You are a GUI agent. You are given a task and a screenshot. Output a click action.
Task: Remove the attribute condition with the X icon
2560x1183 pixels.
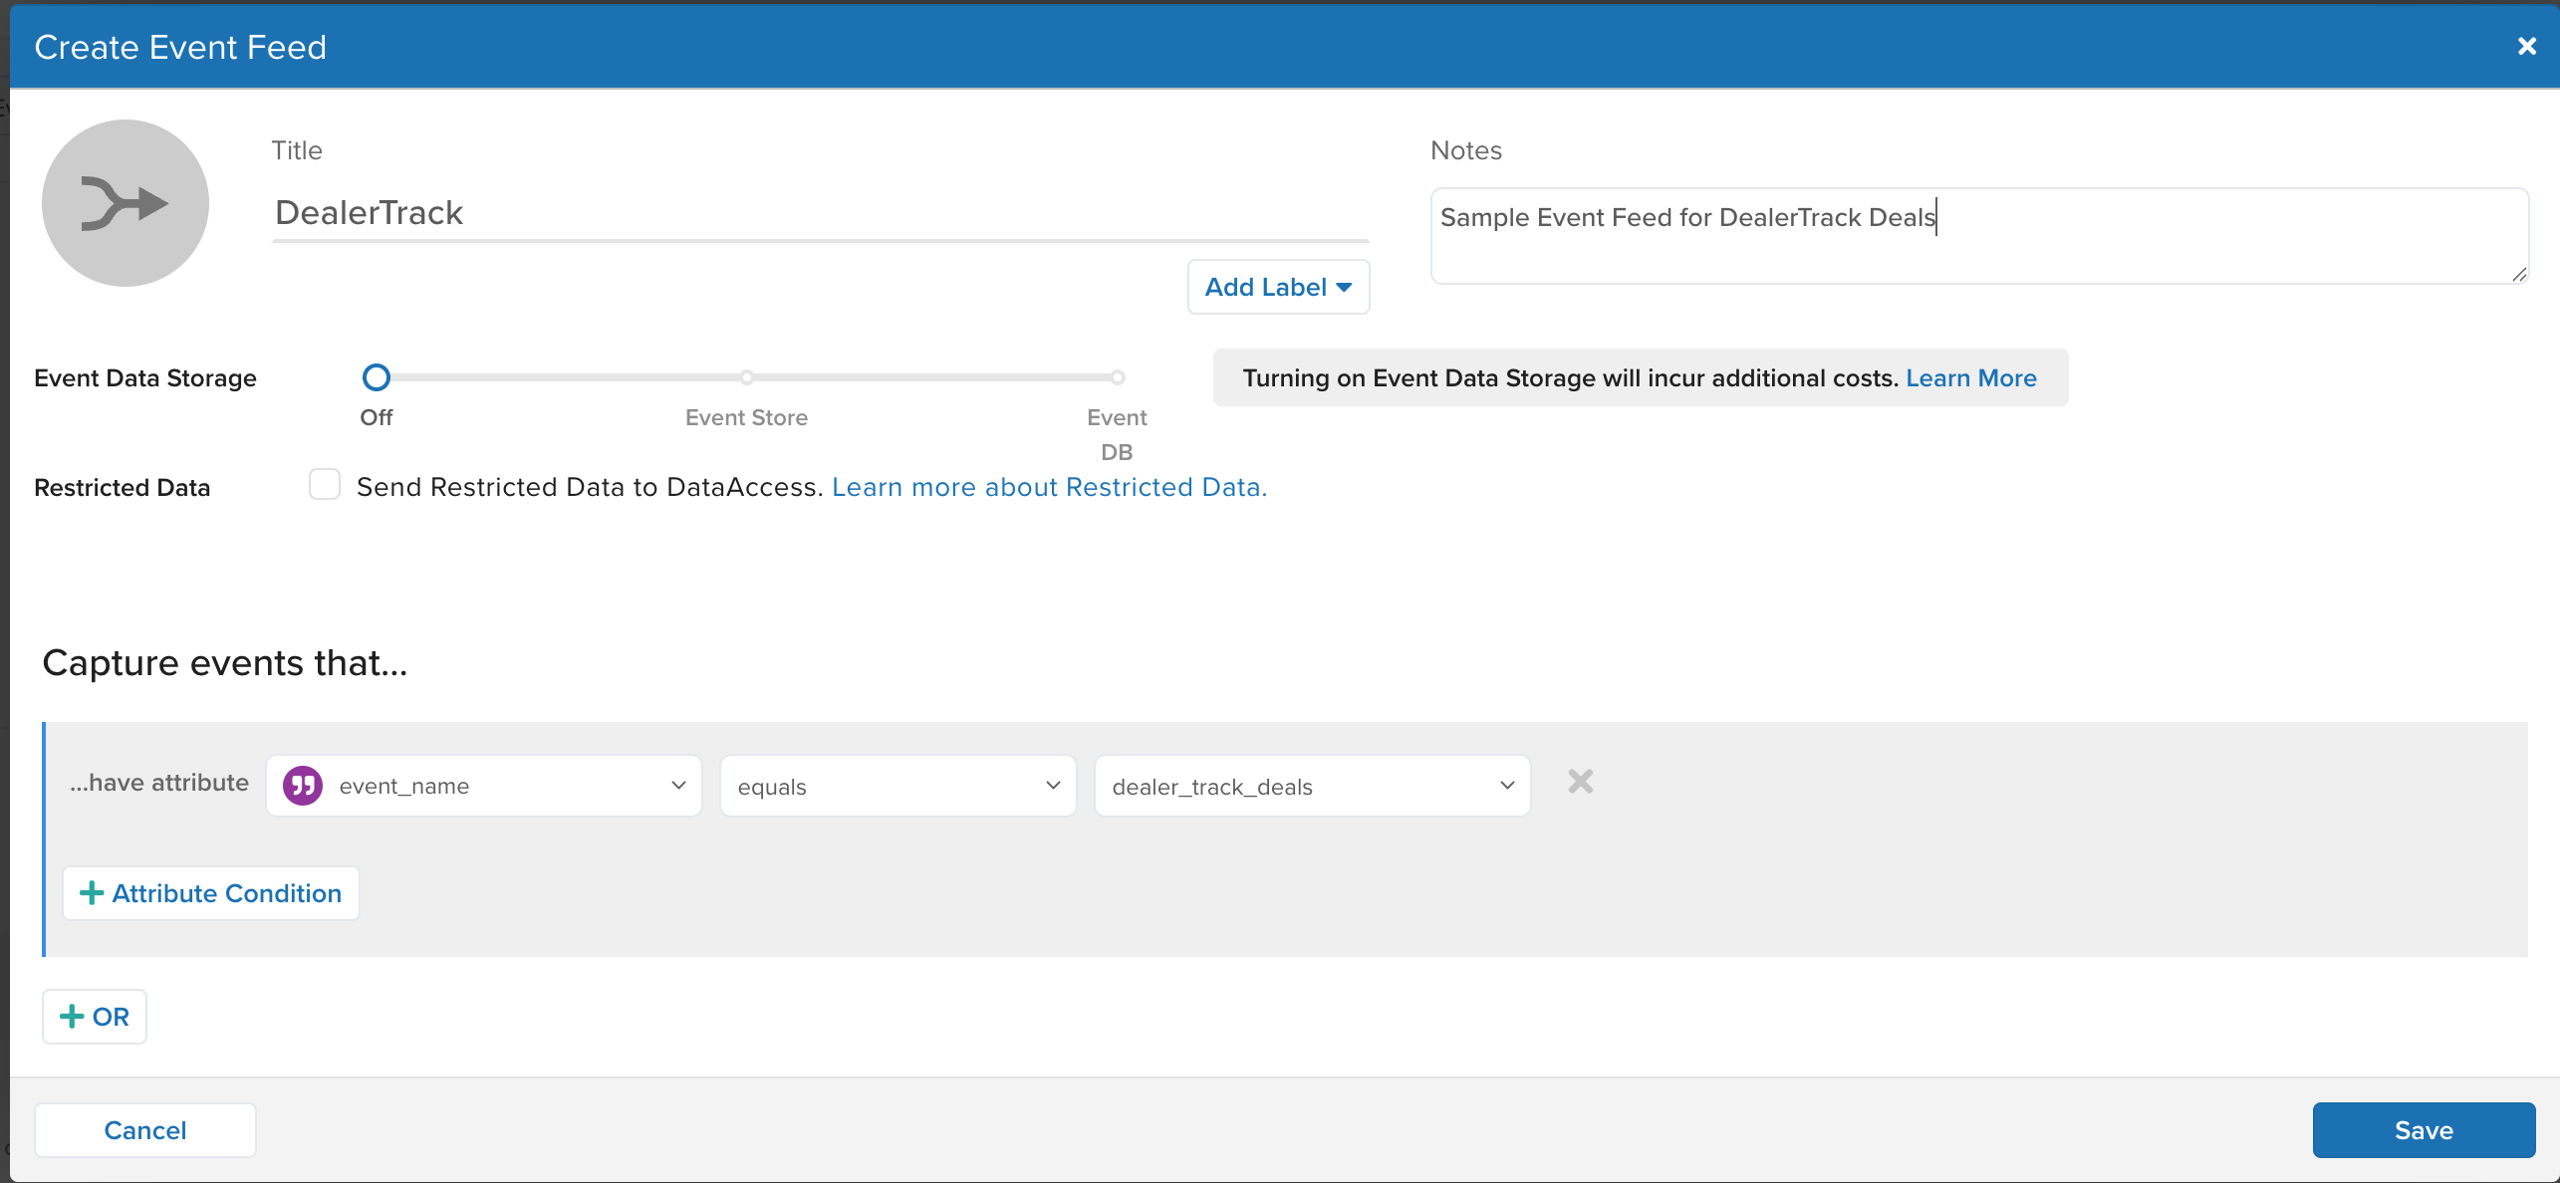click(x=1580, y=782)
